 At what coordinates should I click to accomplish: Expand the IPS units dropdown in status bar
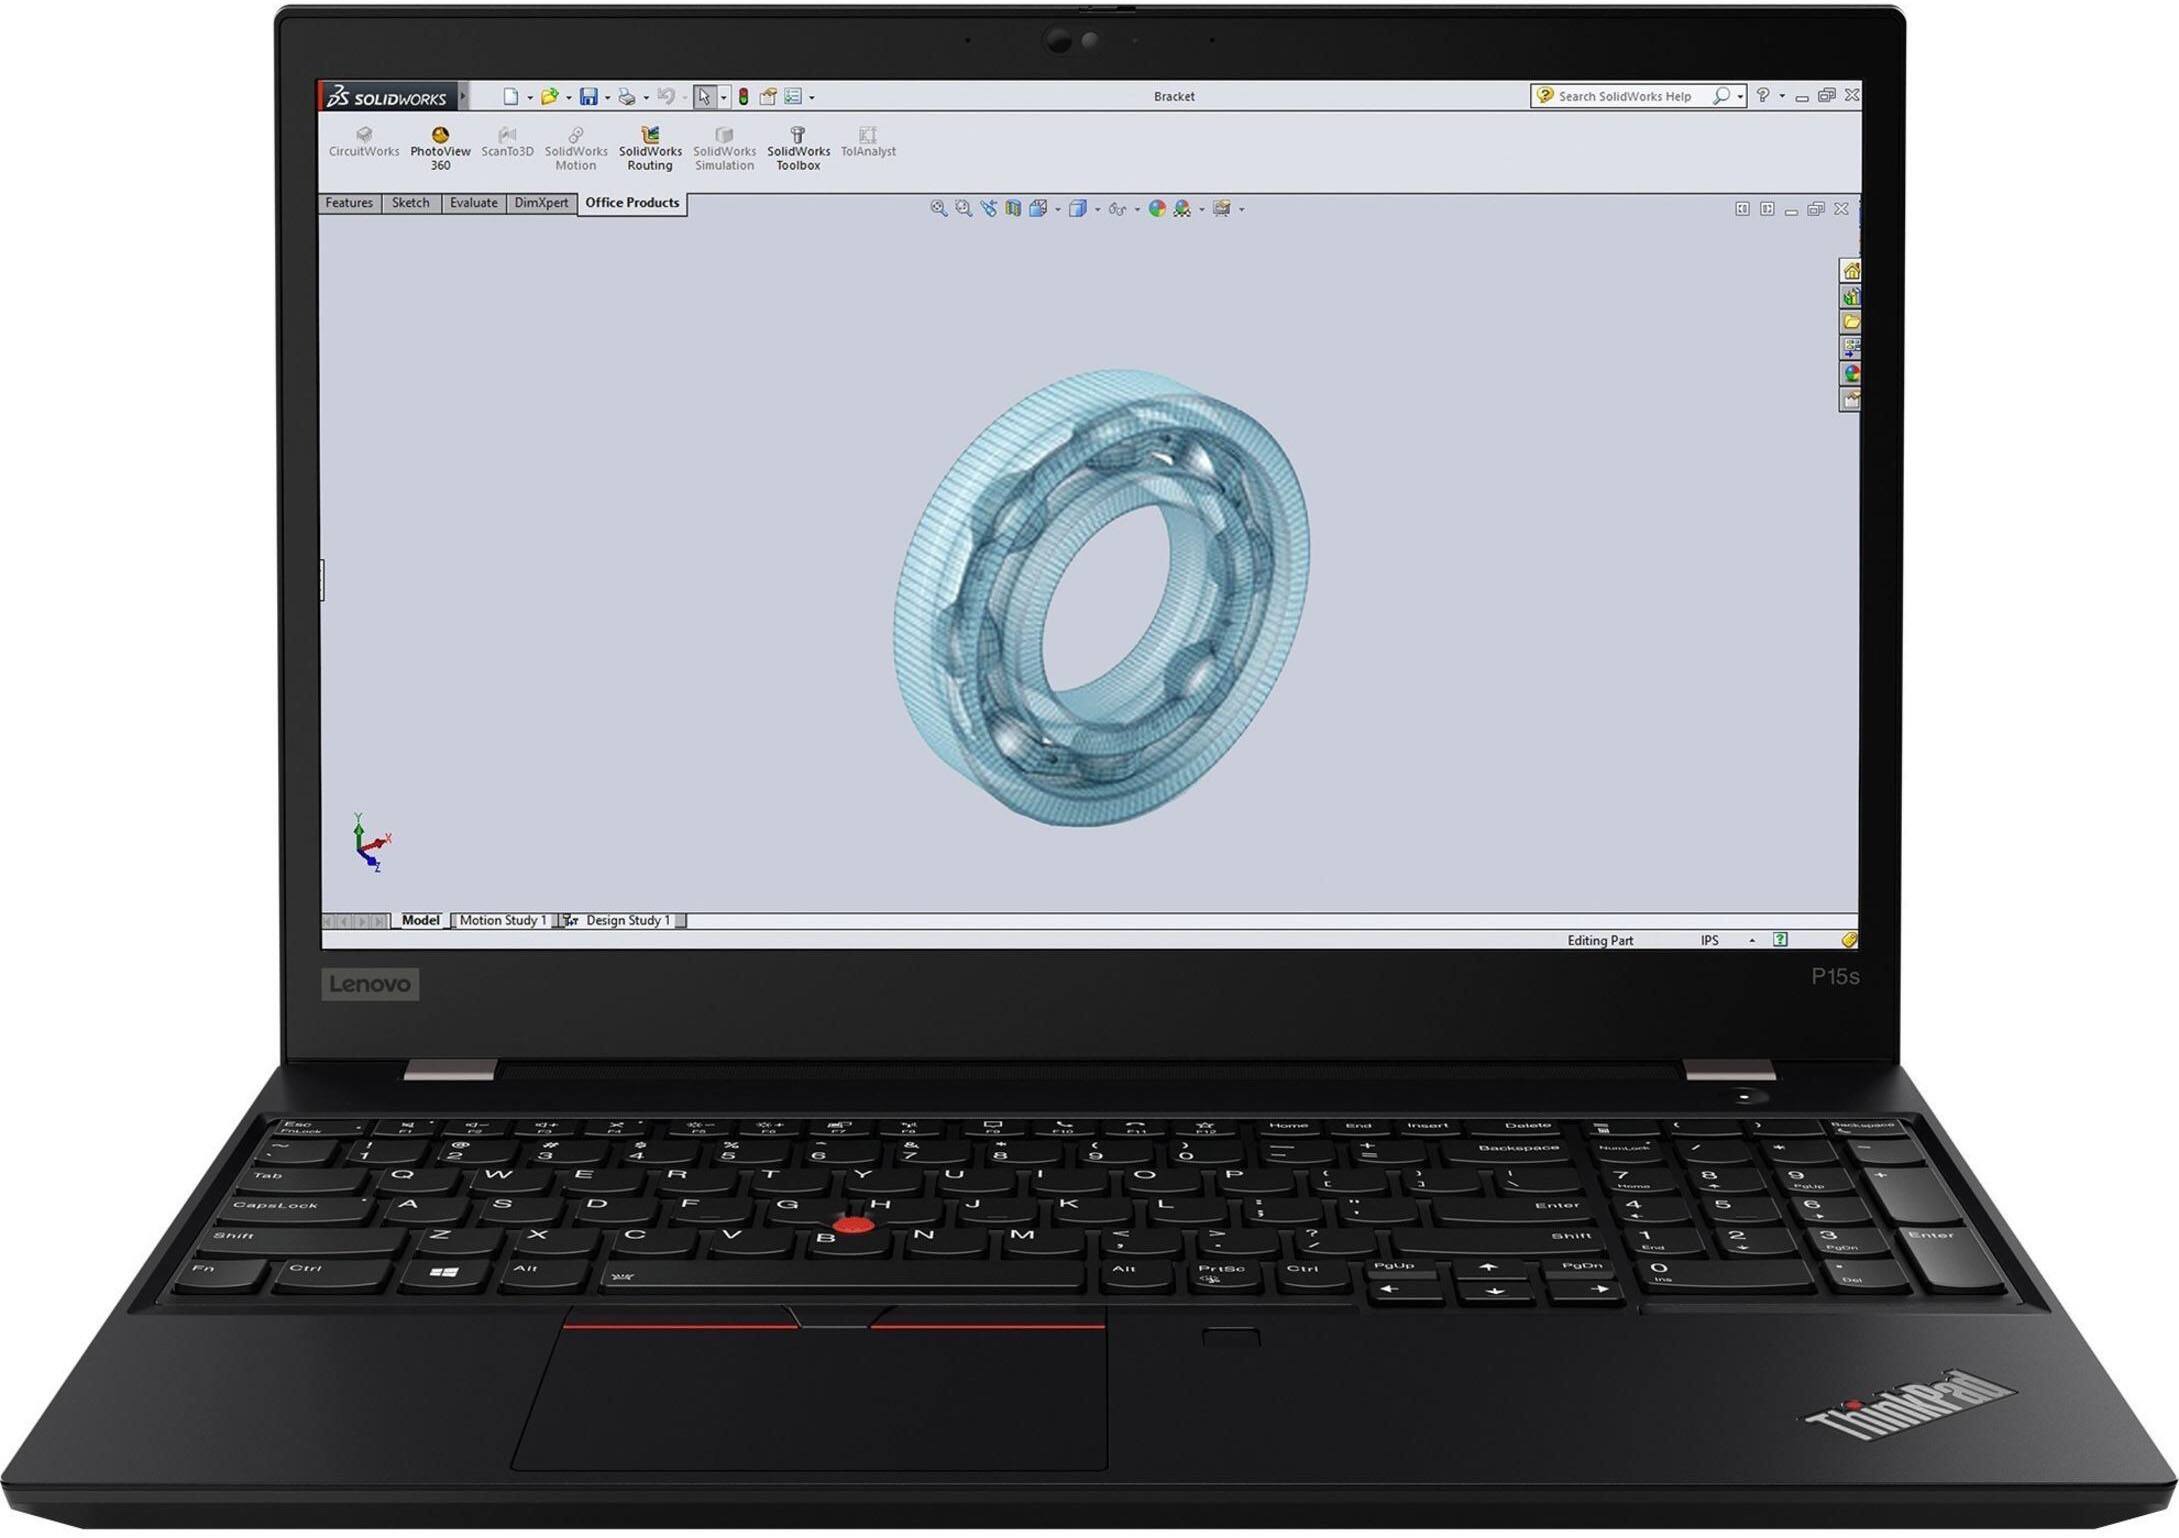[x=1752, y=940]
